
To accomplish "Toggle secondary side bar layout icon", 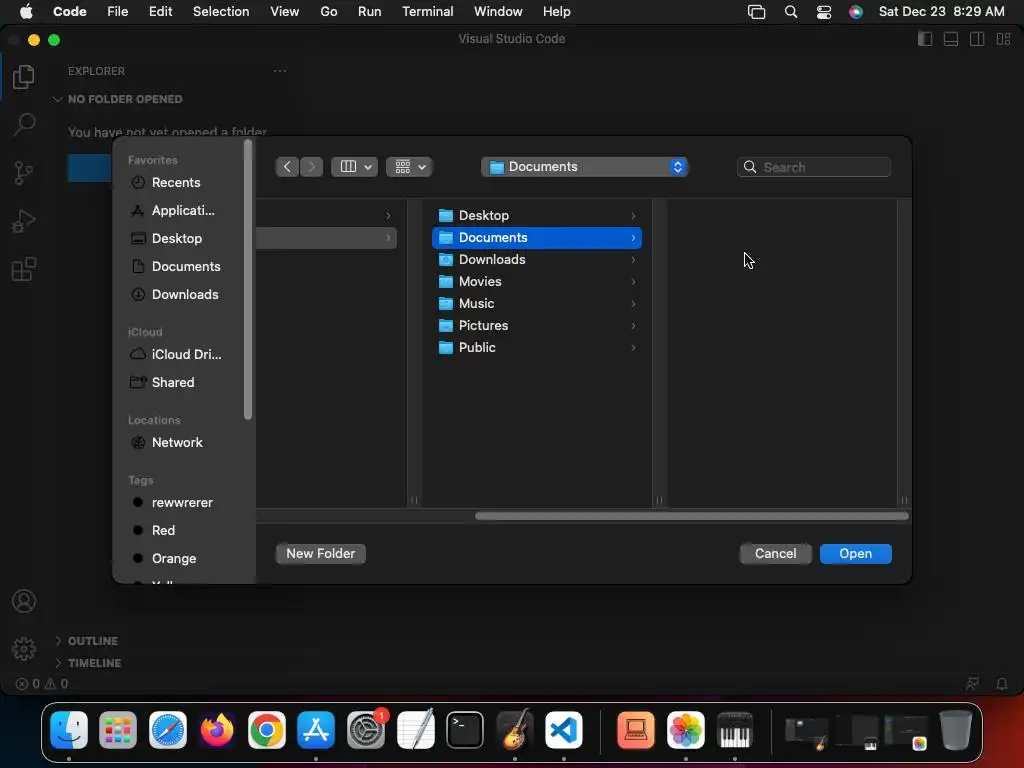I will click(977, 39).
